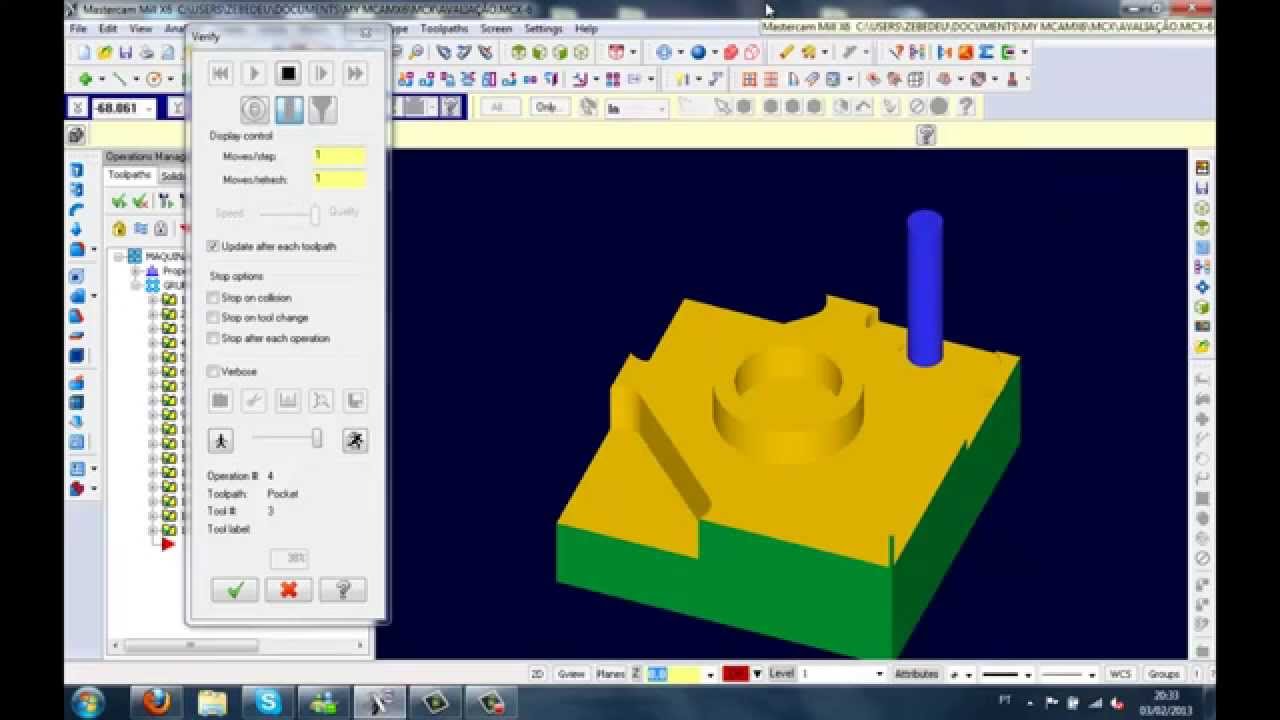Click the Open file toolbar icon
Image resolution: width=1280 pixels, height=720 pixels.
[x=105, y=53]
